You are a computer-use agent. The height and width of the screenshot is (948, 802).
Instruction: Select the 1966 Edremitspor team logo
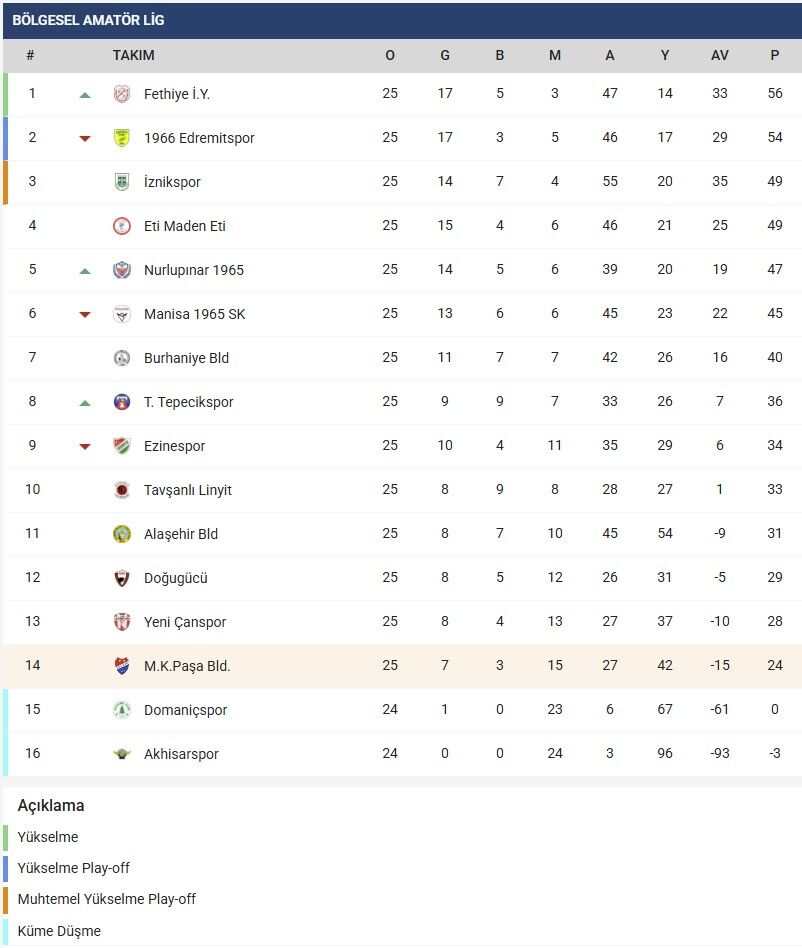point(121,138)
